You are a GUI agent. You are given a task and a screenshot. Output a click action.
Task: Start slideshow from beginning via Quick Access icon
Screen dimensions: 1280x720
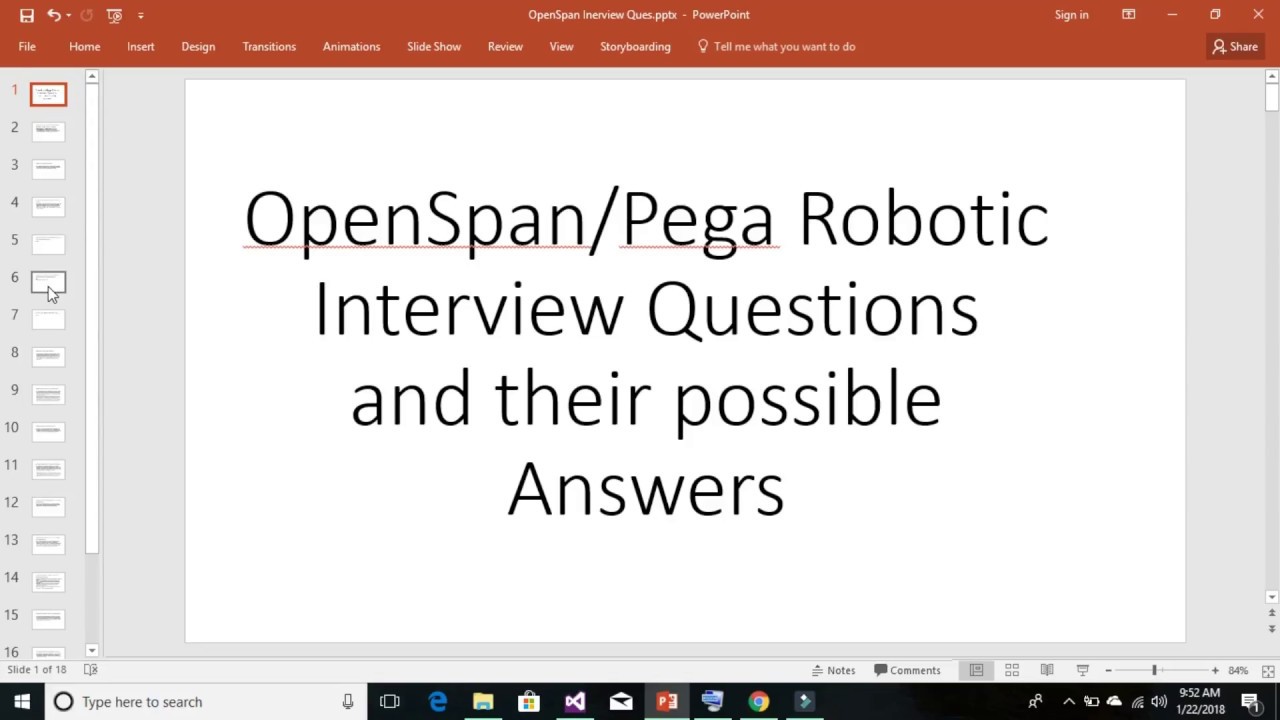pyautogui.click(x=114, y=15)
